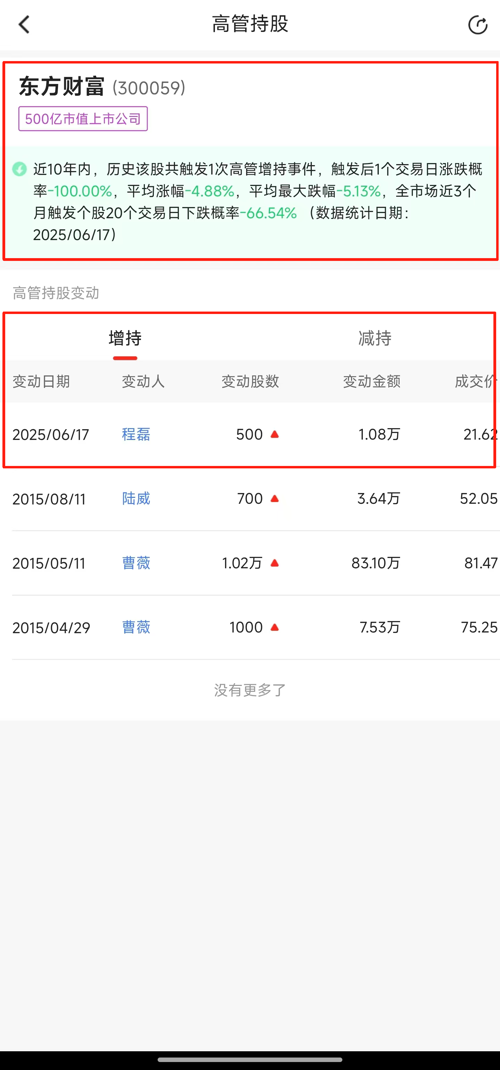Select the 500 shares value
The height and width of the screenshot is (1070, 500).
click(x=249, y=435)
